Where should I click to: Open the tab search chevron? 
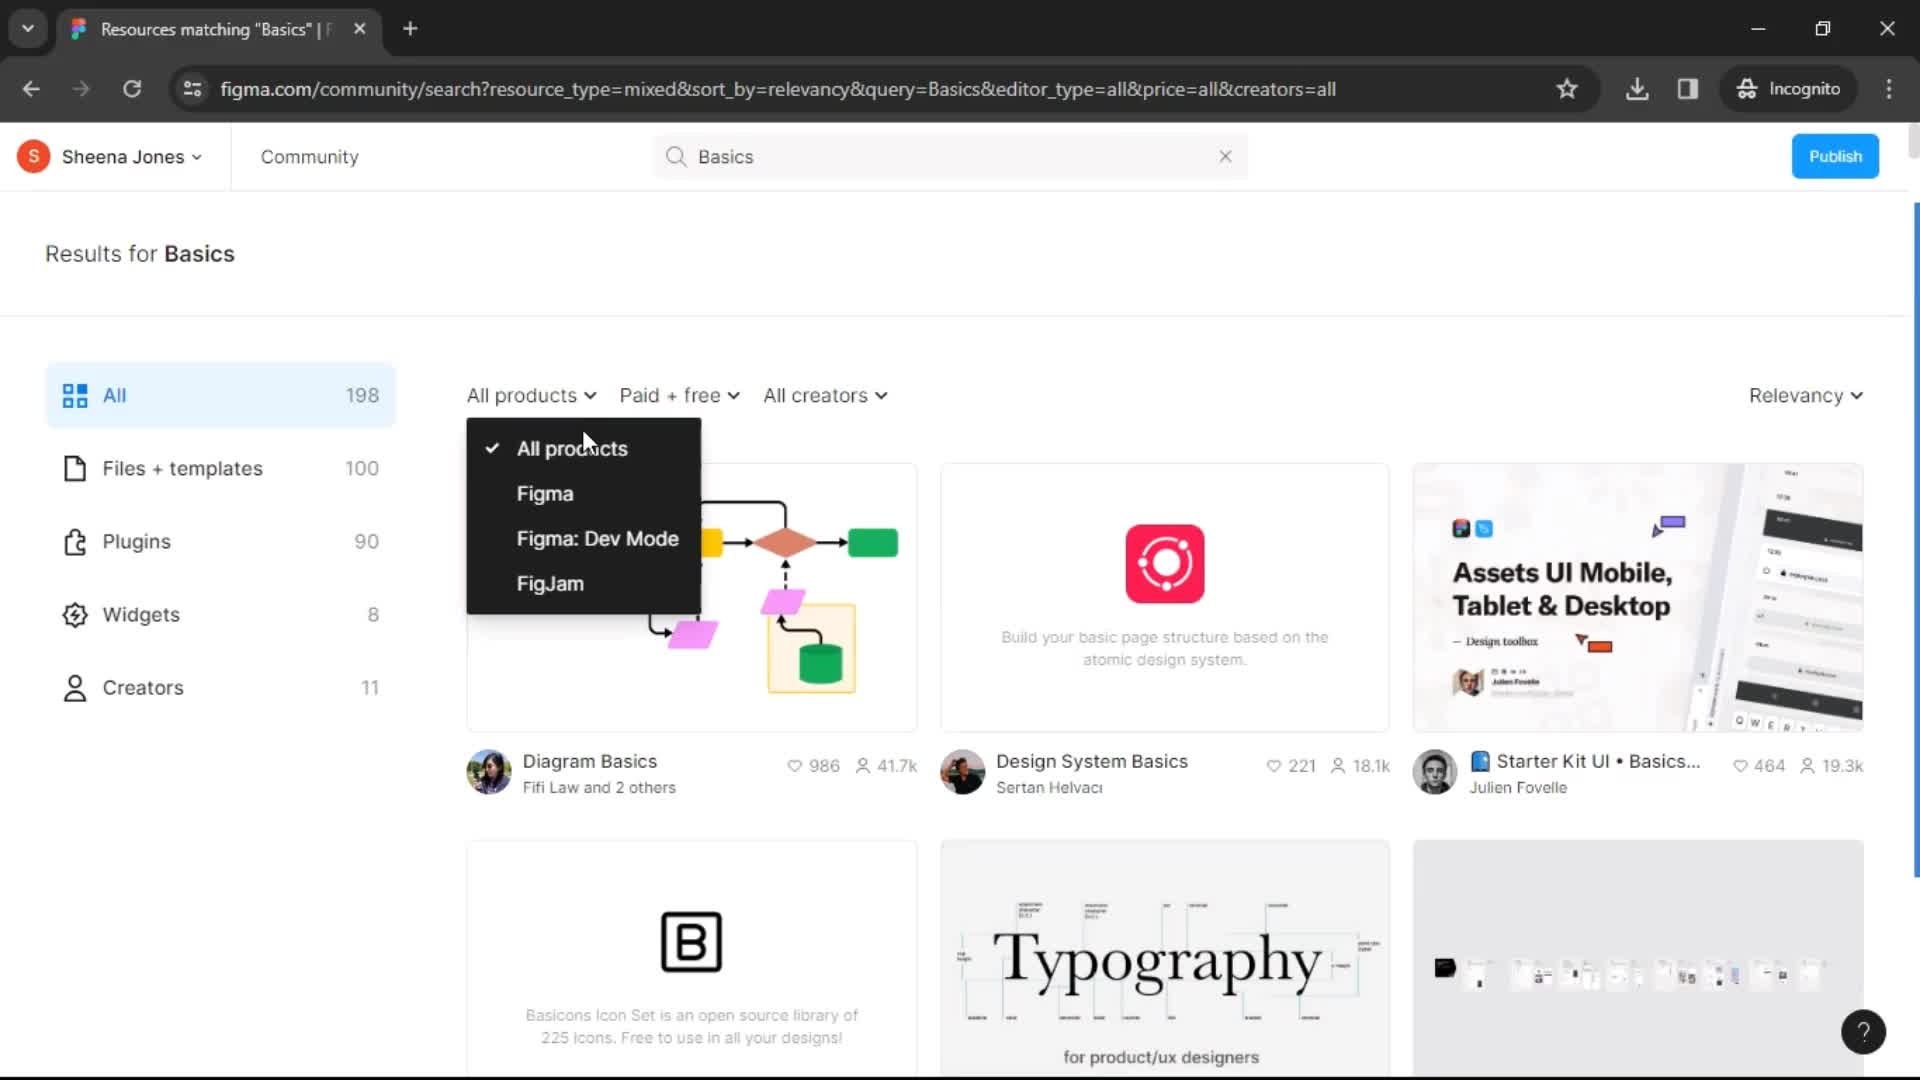click(28, 29)
